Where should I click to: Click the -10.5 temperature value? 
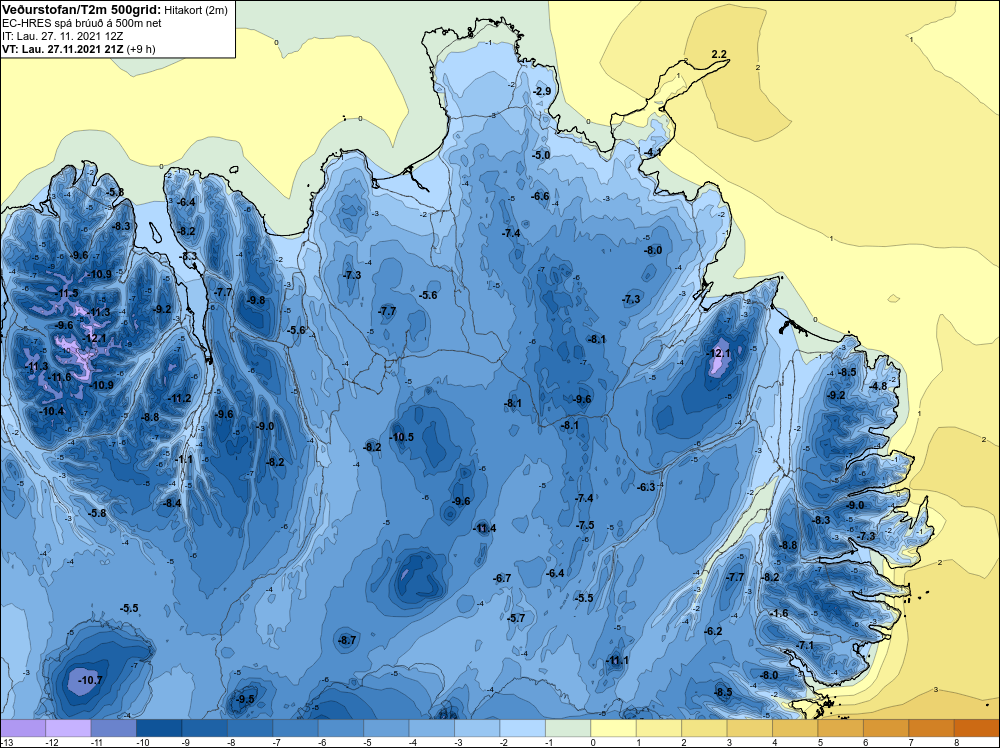[x=401, y=437]
